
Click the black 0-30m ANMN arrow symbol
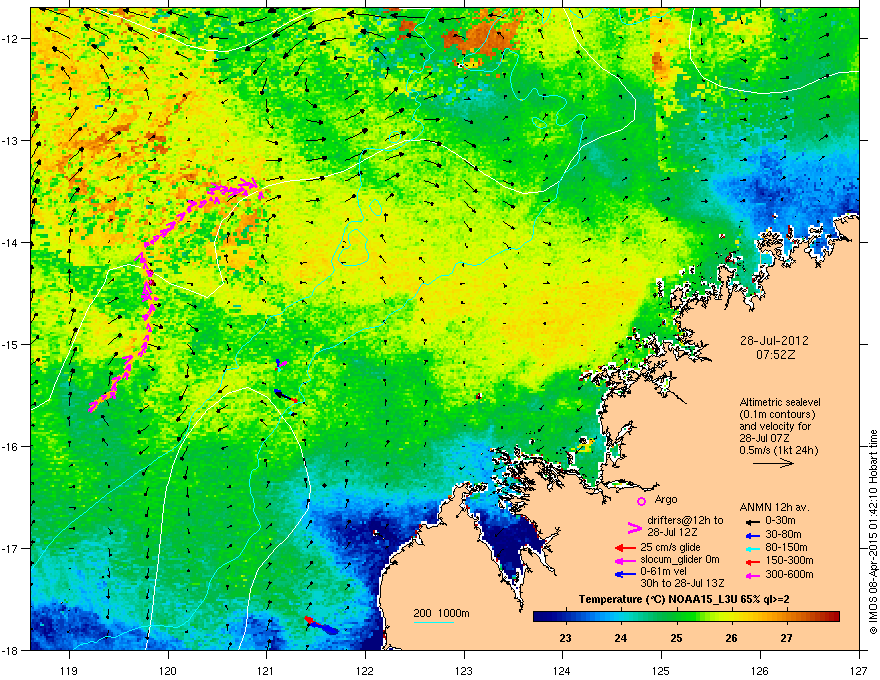(x=752, y=521)
